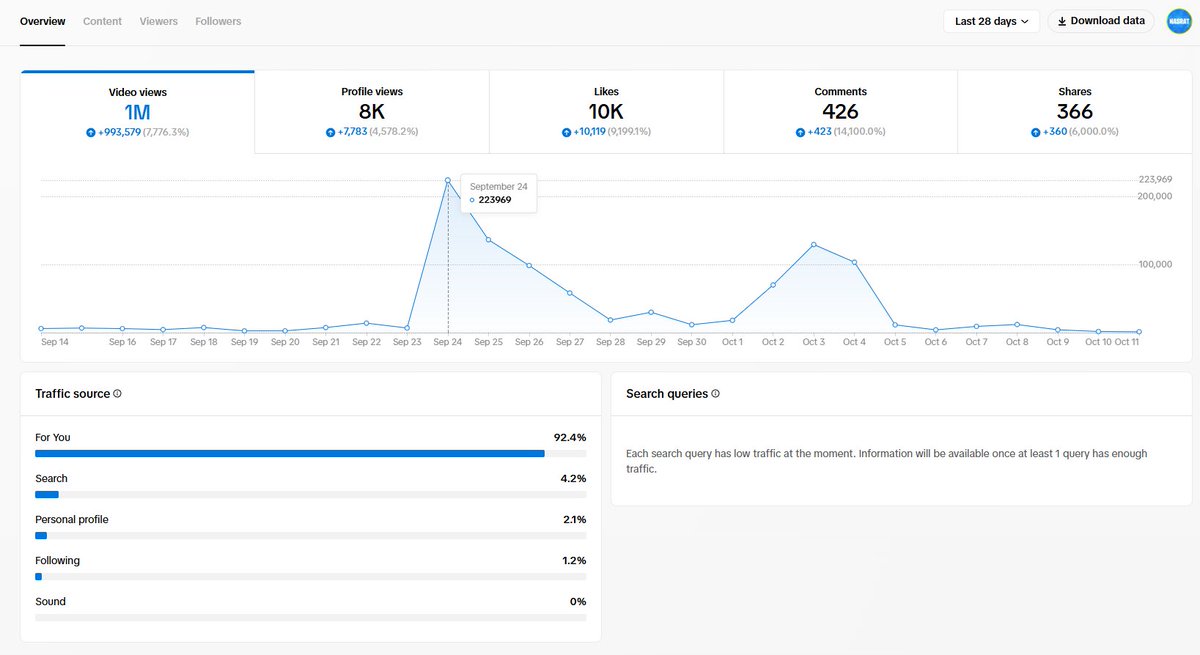Select the Comments metric card
This screenshot has width=1200, height=655.
point(840,110)
